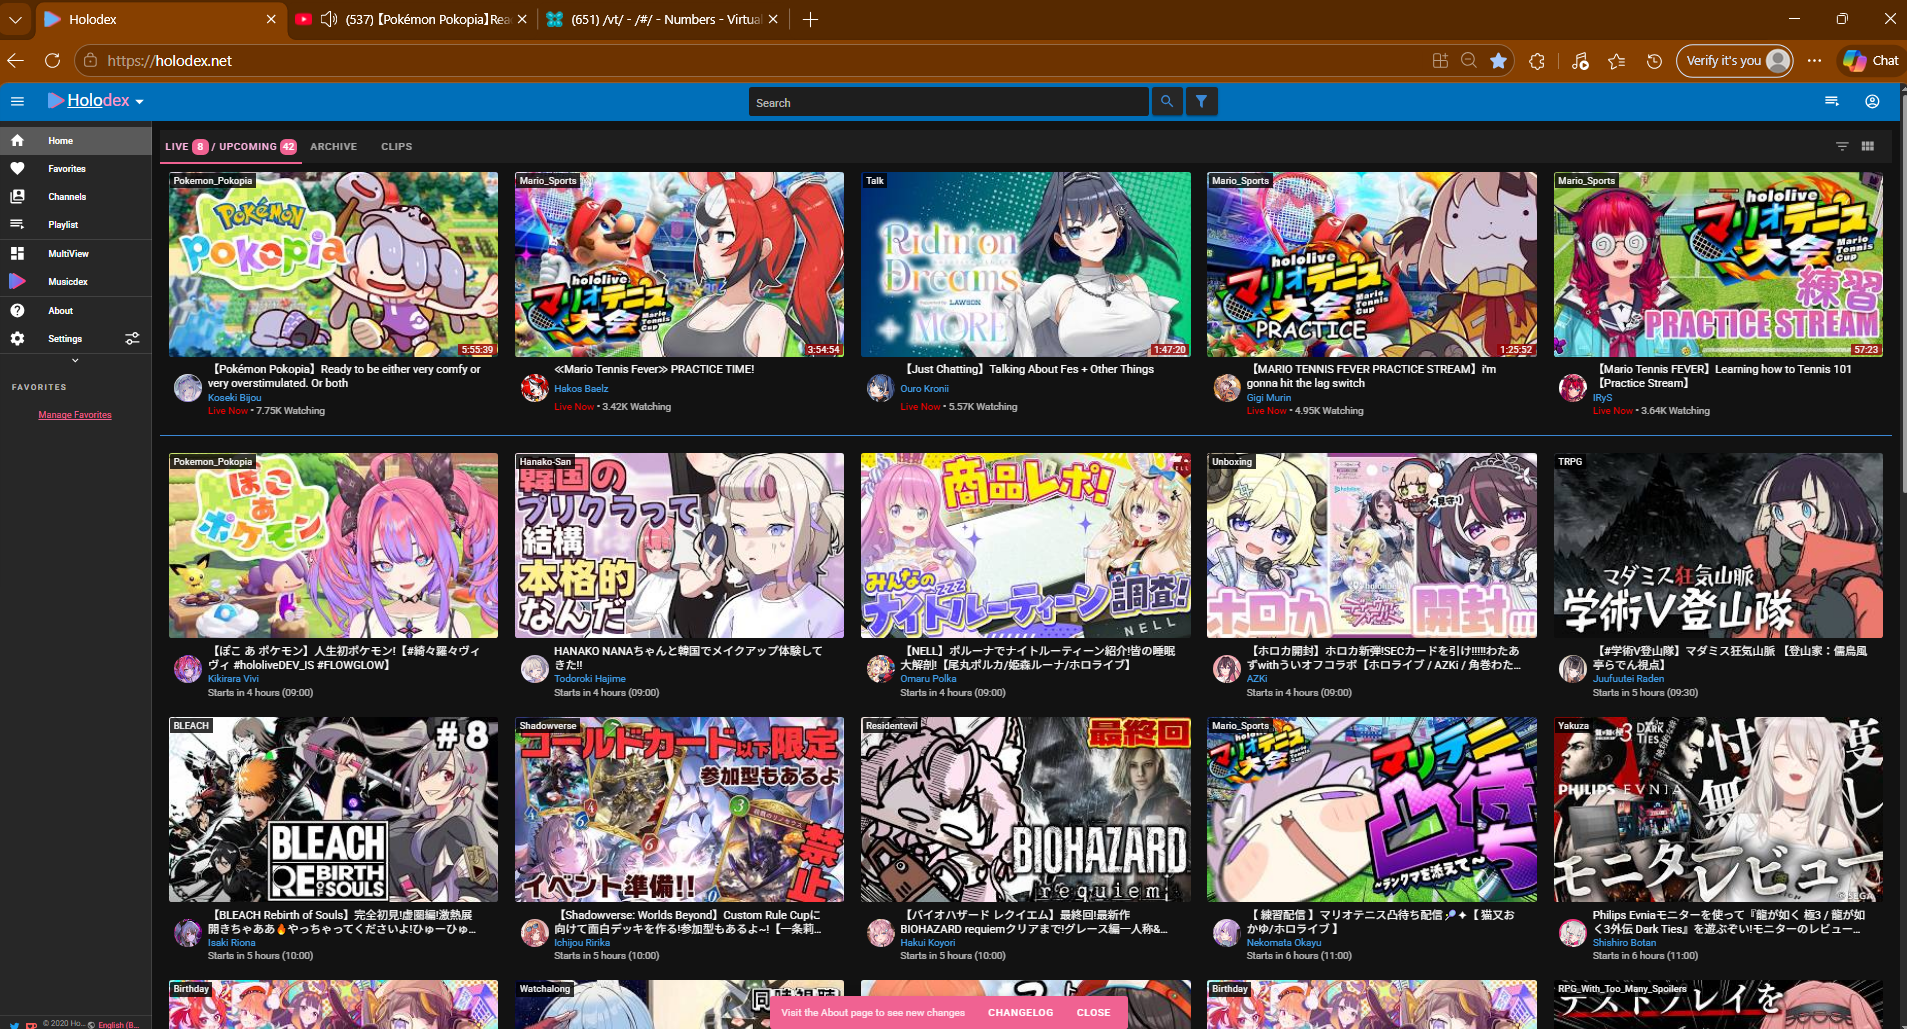Switch to the Pokémon Pokopia YouTube browser tab
This screenshot has width=1907, height=1029.
click(x=412, y=20)
